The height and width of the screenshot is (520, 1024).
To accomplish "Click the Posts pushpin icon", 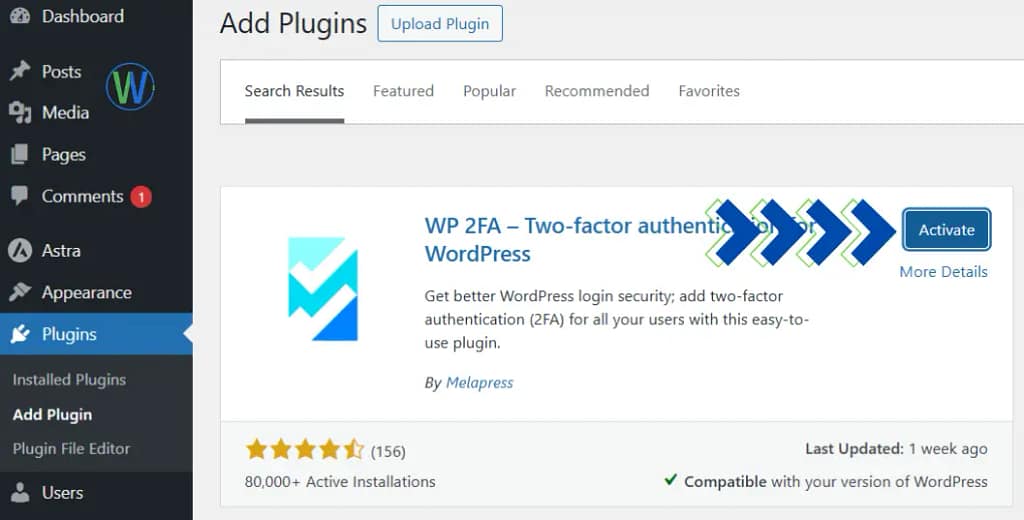I will (20, 72).
